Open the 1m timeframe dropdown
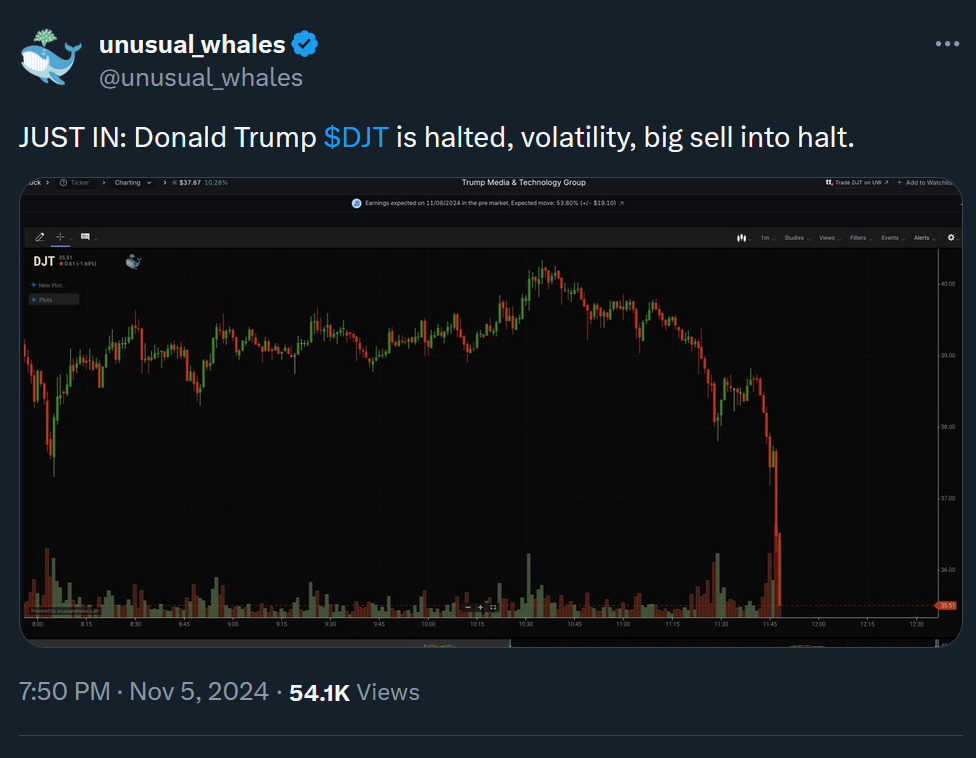The width and height of the screenshot is (976, 758). point(768,238)
